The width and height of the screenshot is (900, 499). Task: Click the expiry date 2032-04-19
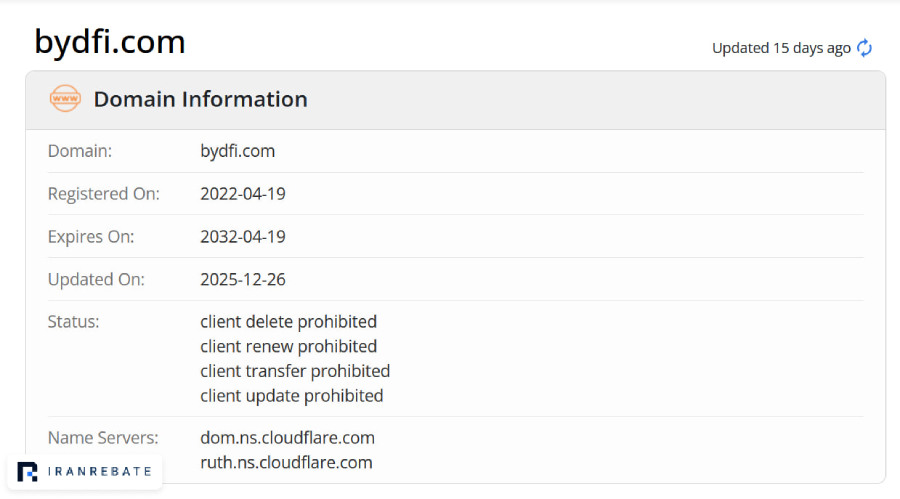(x=243, y=237)
